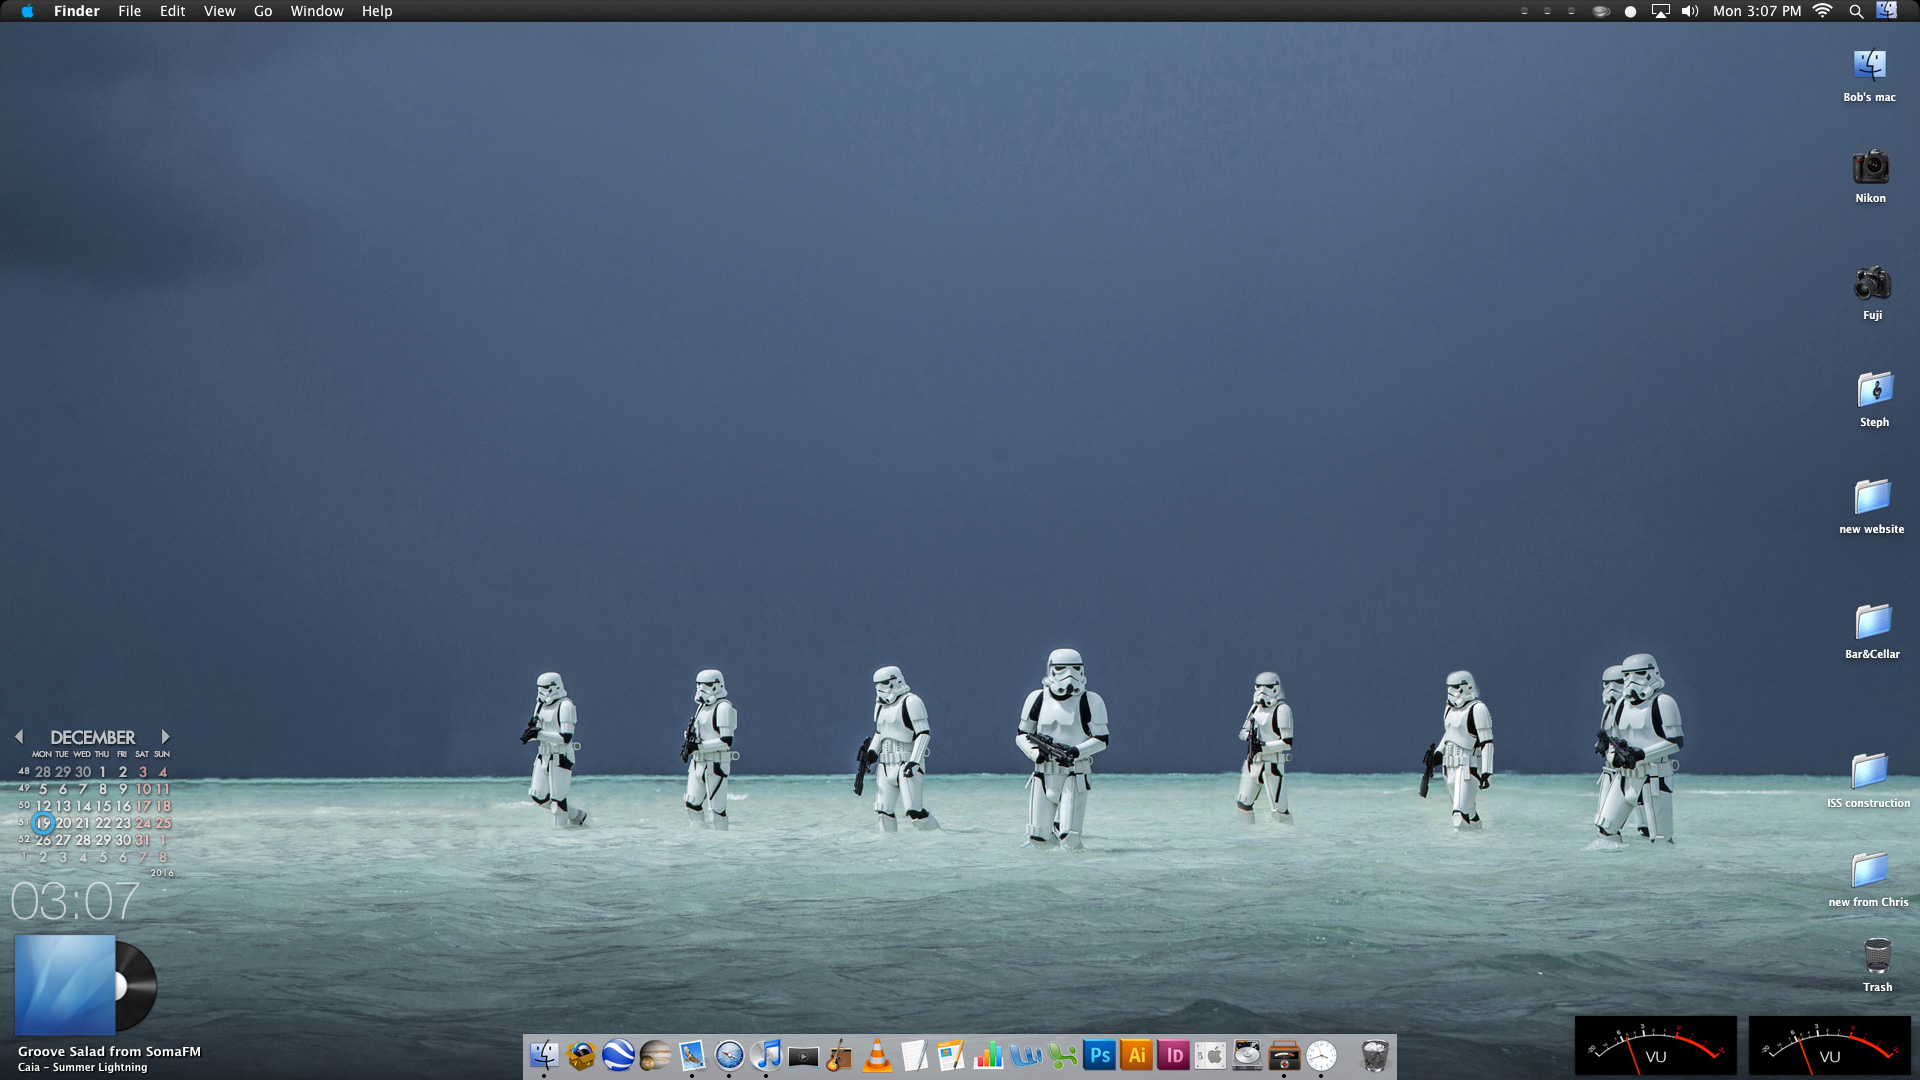Launch Numbers bar chart icon in dock
This screenshot has width=1920, height=1080.
988,1055
